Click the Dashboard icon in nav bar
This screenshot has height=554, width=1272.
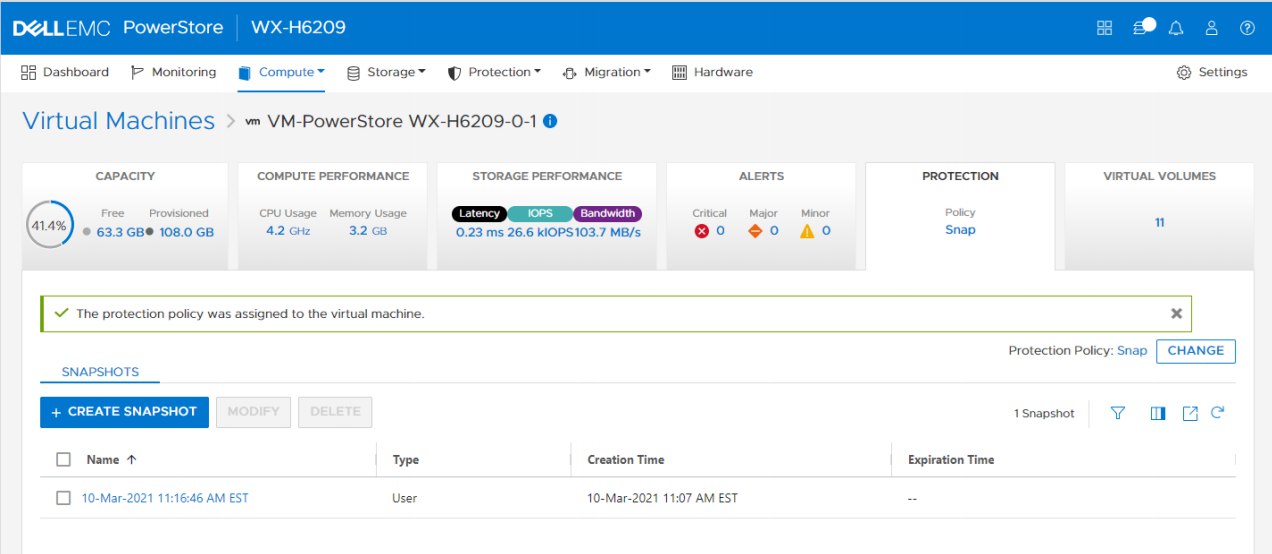28,72
